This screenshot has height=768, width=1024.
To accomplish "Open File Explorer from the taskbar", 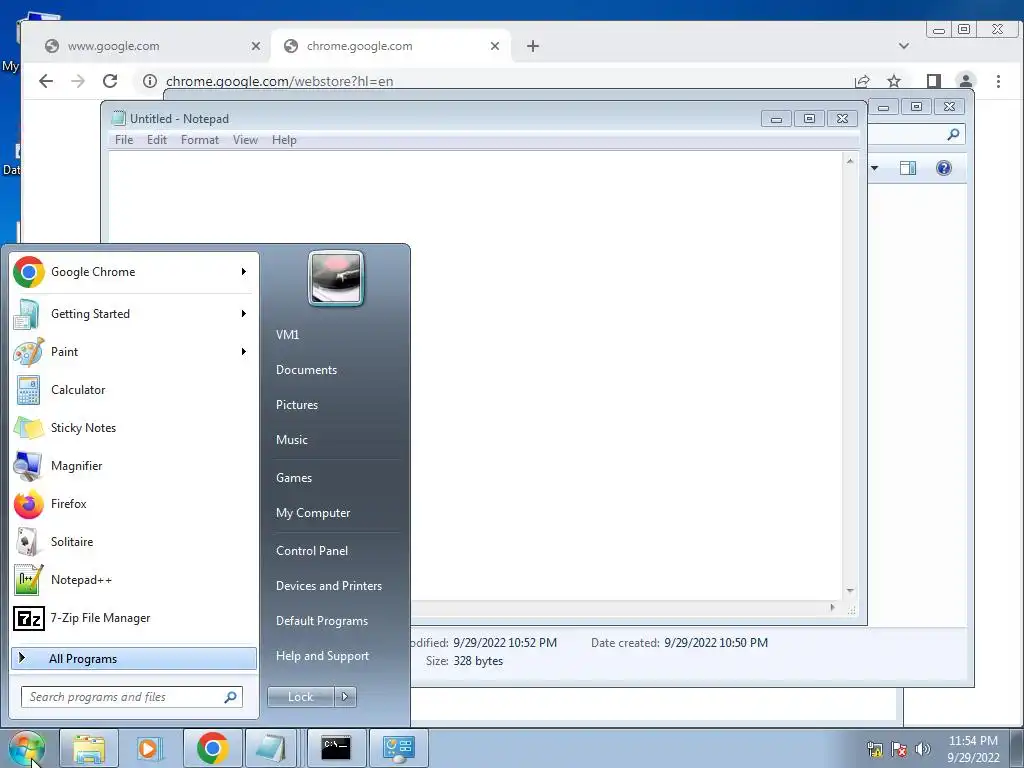I will (x=89, y=748).
